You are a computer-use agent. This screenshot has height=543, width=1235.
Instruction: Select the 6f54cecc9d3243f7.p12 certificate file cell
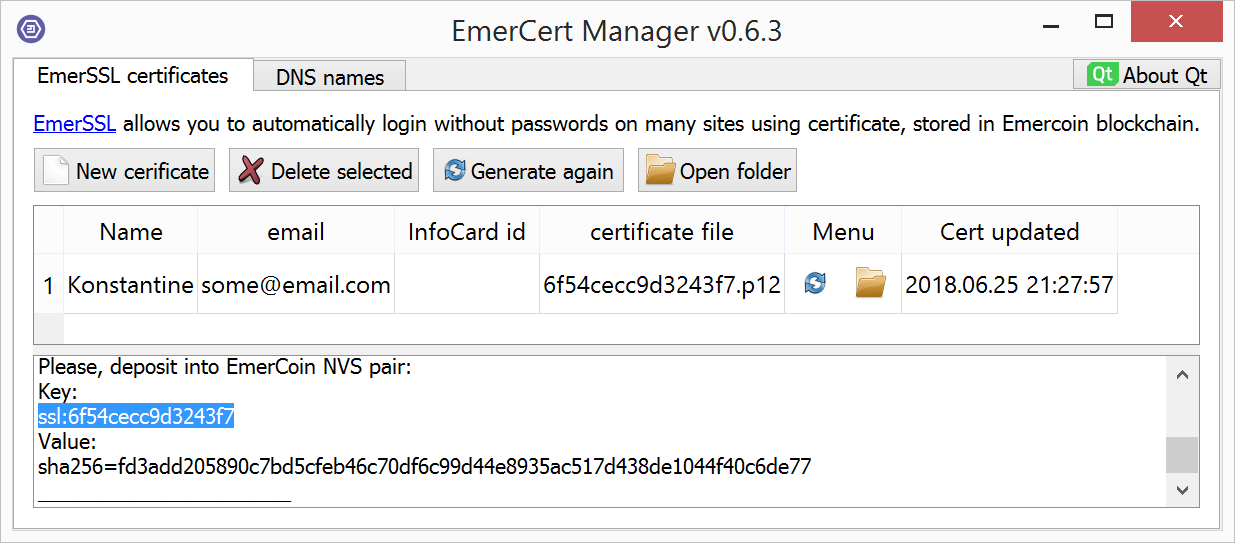662,285
